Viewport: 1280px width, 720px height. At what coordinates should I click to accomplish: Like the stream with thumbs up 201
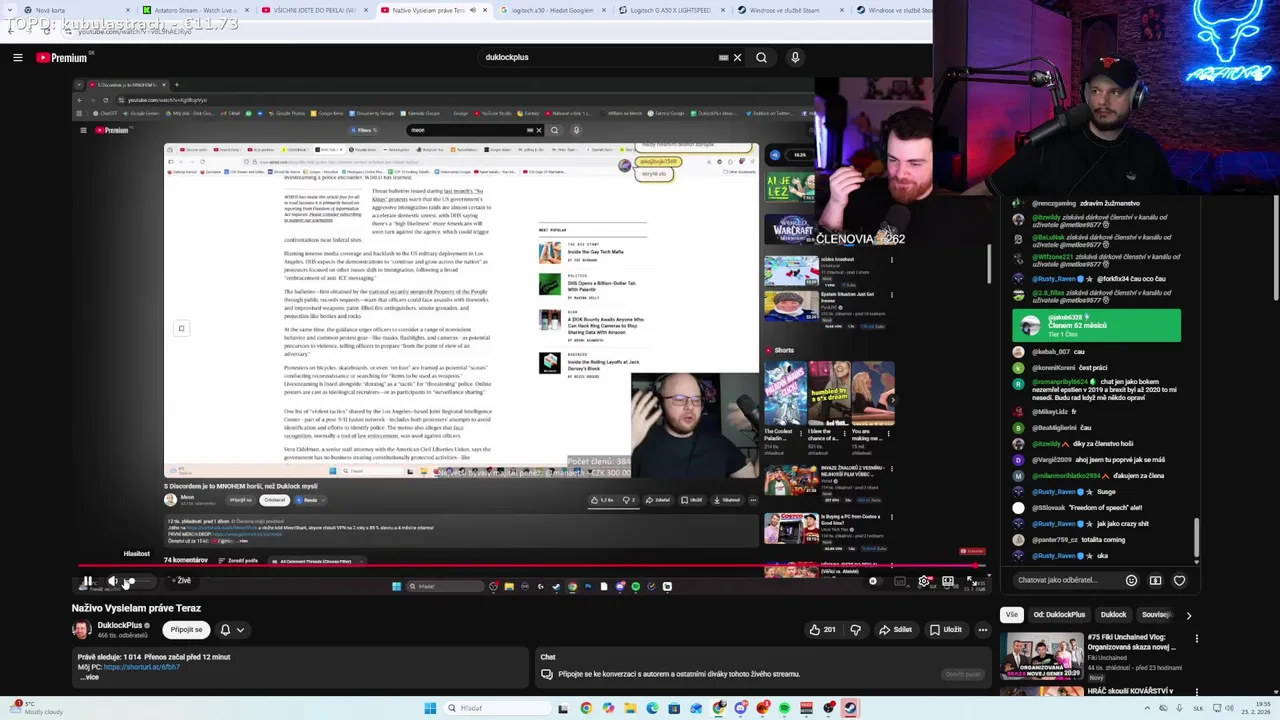pyautogui.click(x=822, y=630)
